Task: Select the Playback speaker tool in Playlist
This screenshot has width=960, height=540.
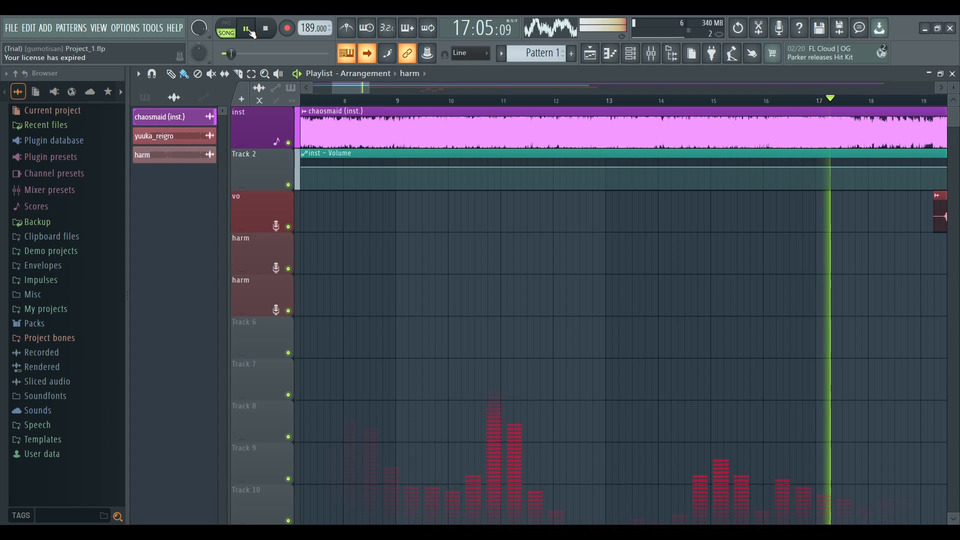Action: click(x=278, y=73)
